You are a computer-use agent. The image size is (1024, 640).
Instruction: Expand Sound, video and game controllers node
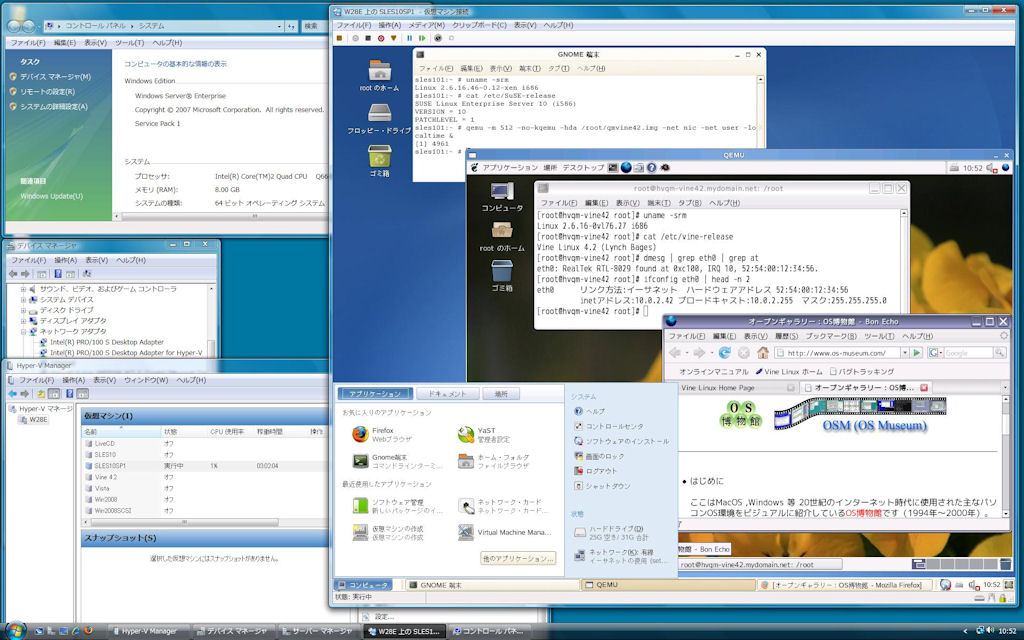(23, 289)
